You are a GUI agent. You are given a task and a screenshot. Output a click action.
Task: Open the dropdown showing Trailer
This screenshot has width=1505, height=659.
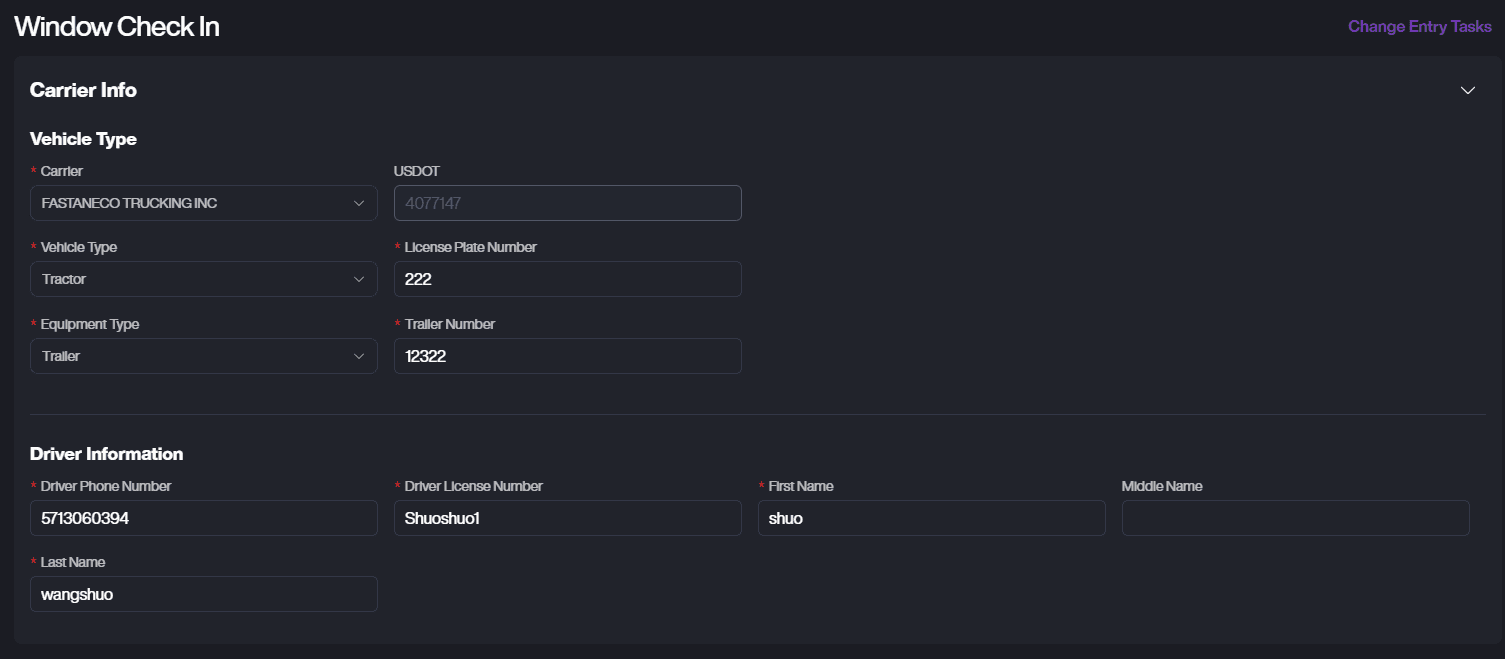tap(190, 356)
